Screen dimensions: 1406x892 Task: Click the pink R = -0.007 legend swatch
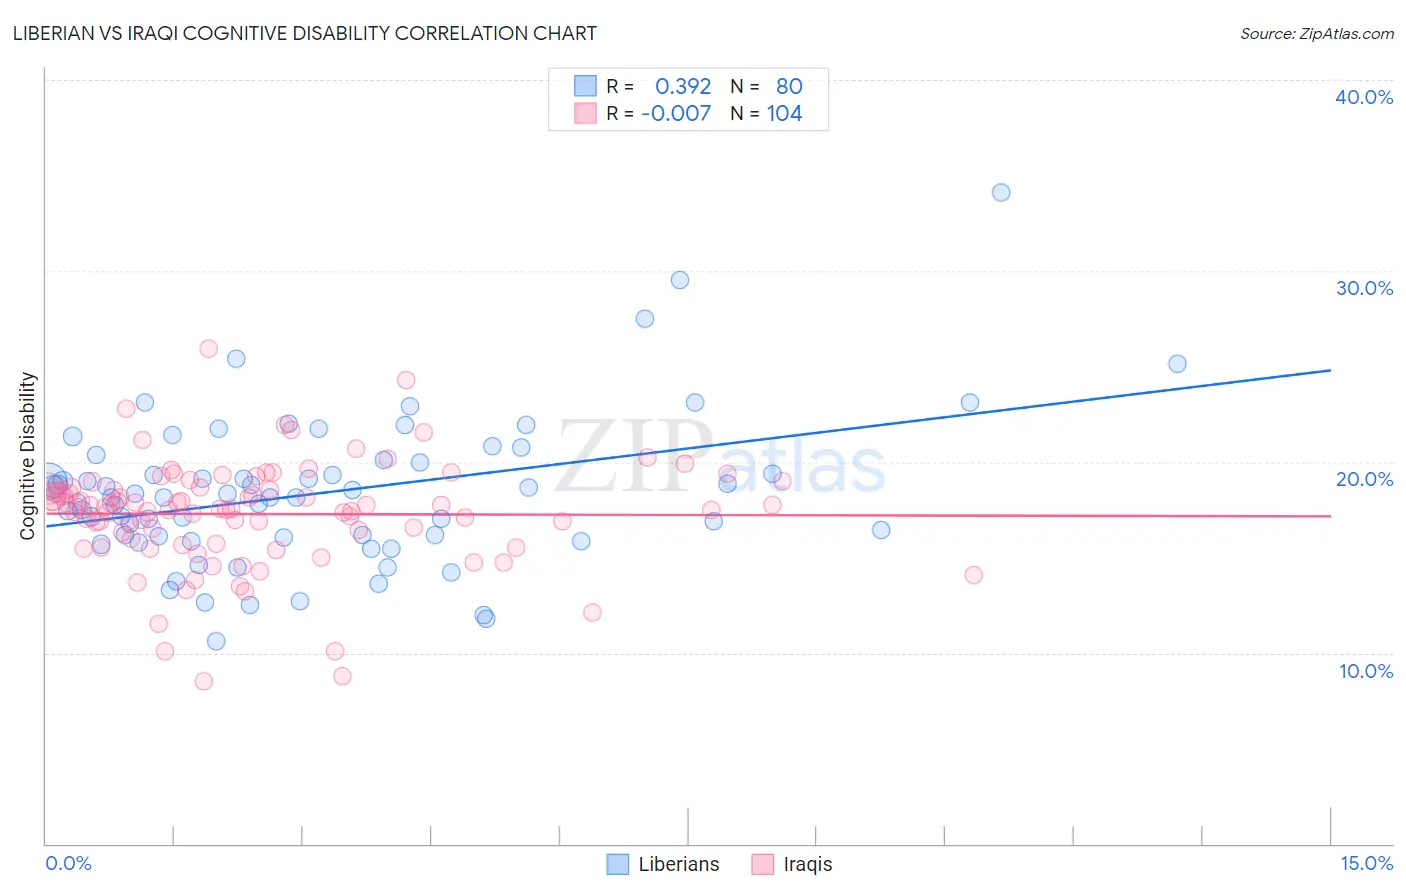point(585,113)
